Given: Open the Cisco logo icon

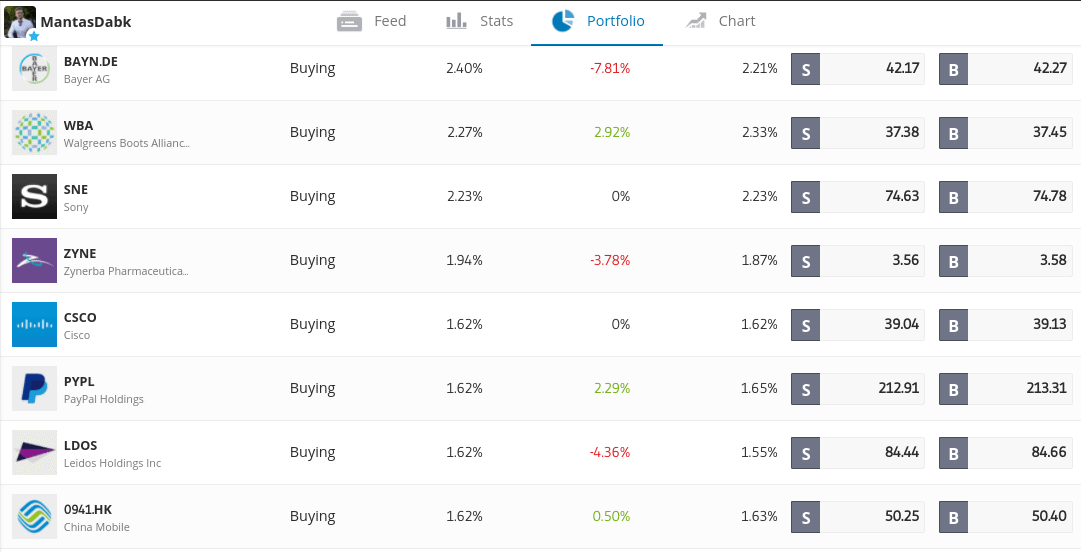Looking at the screenshot, I should (34, 325).
